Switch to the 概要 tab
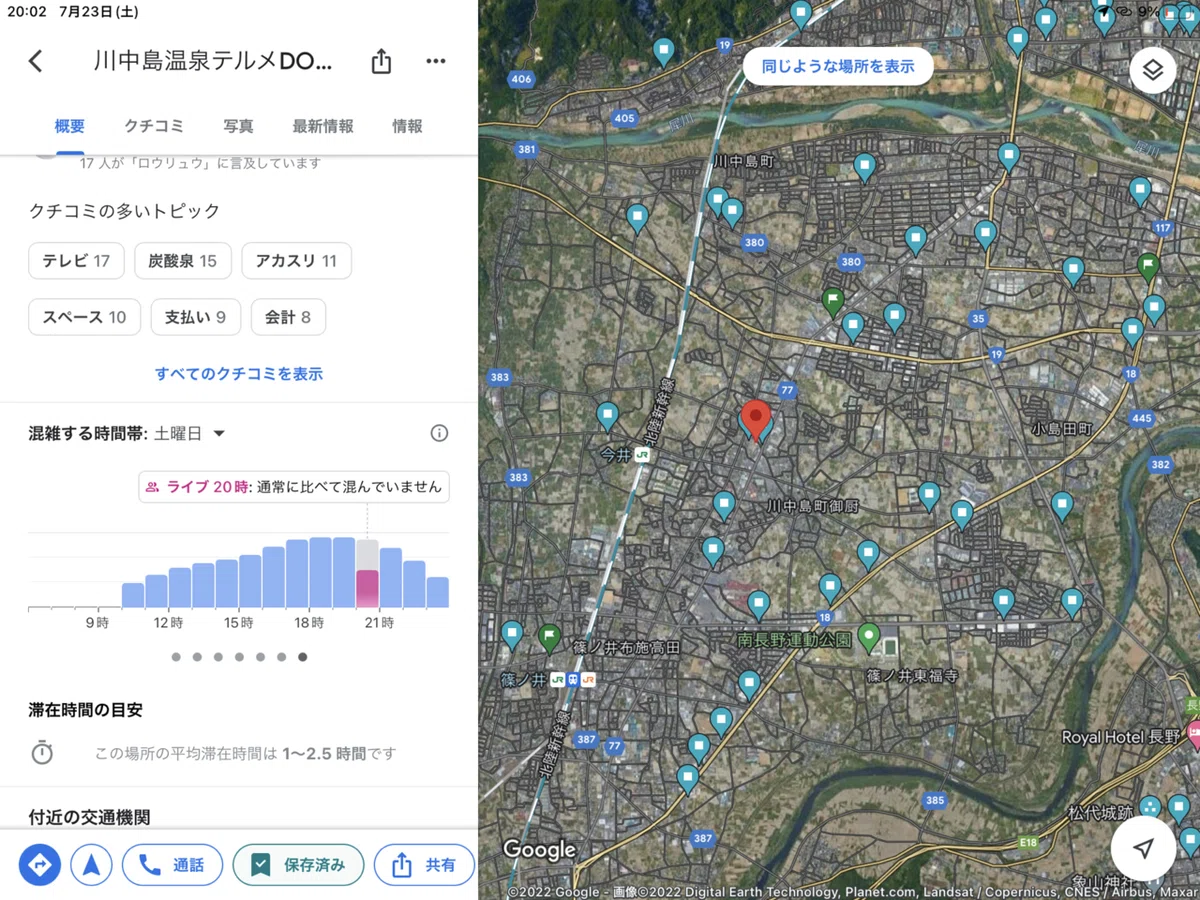 [x=70, y=126]
